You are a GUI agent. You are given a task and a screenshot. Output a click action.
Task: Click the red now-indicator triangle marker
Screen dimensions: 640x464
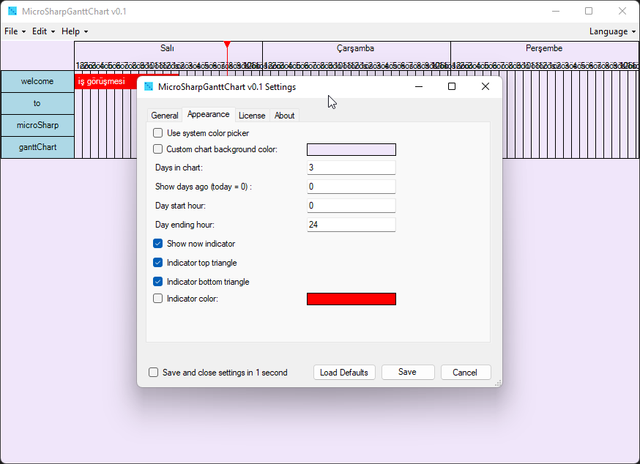(227, 46)
